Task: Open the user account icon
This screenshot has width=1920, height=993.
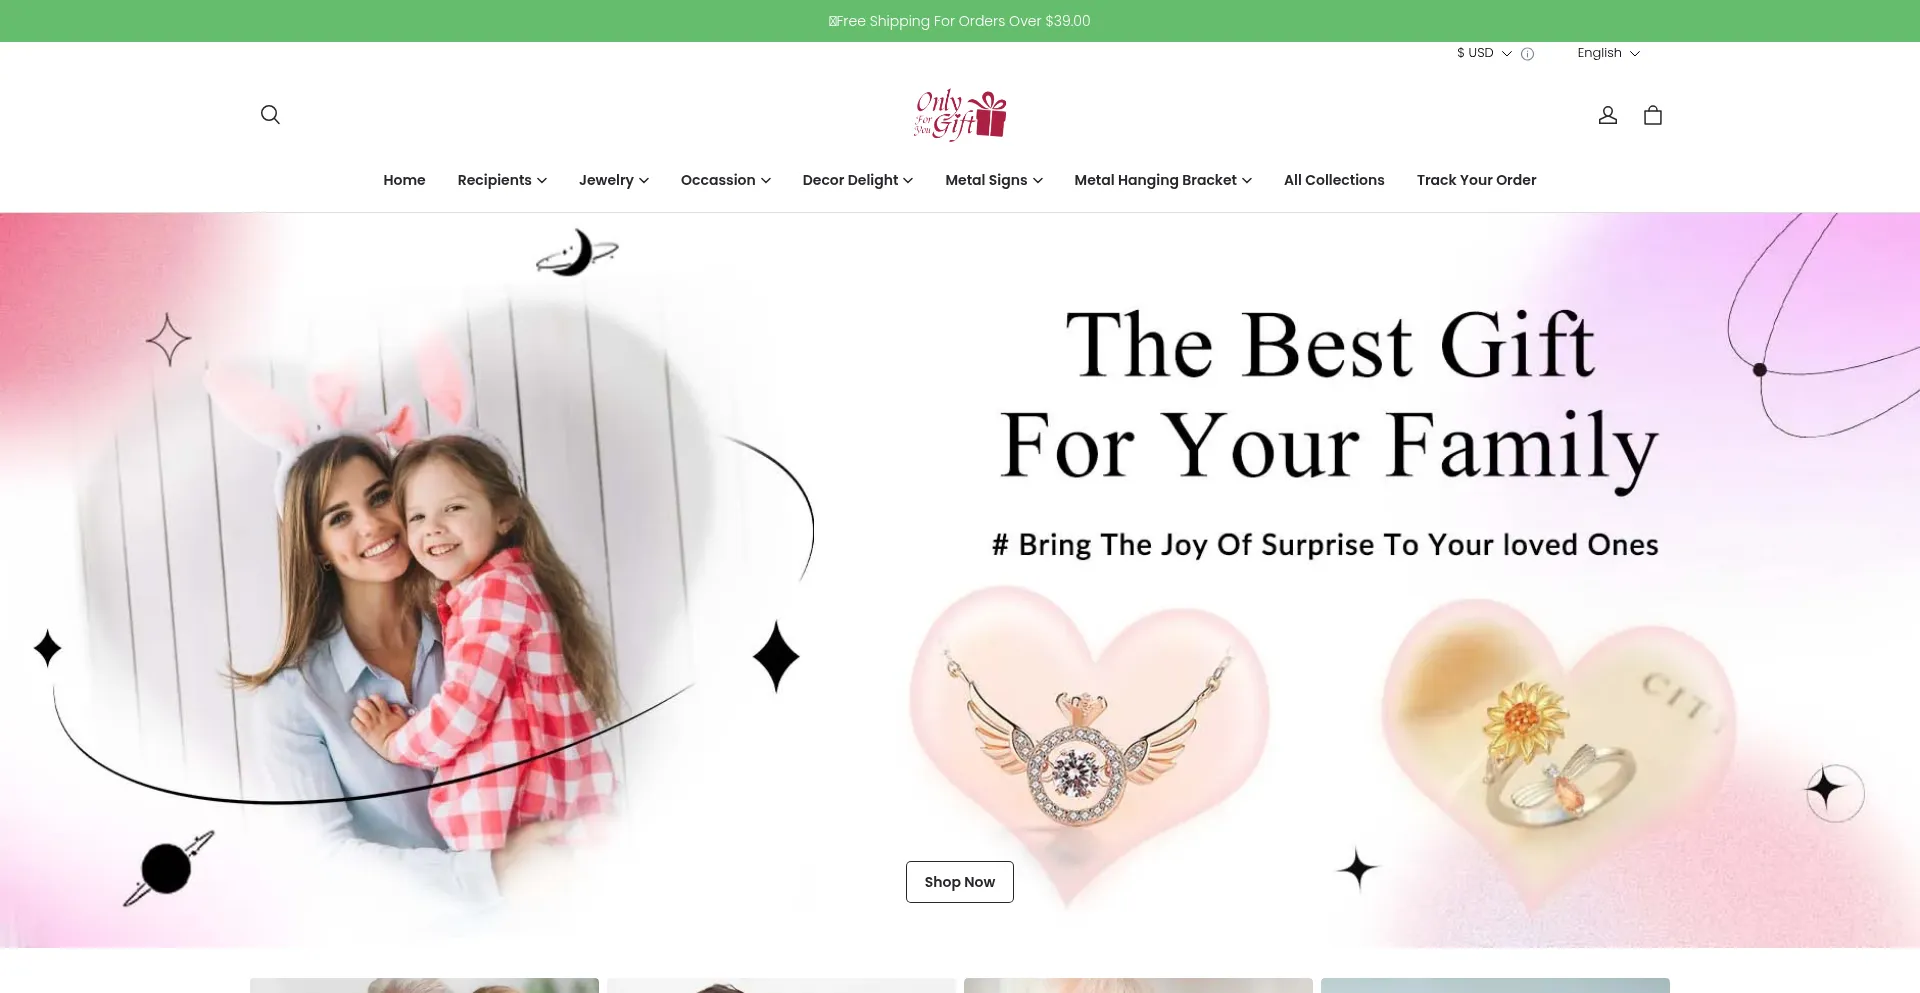Action: [1608, 116]
